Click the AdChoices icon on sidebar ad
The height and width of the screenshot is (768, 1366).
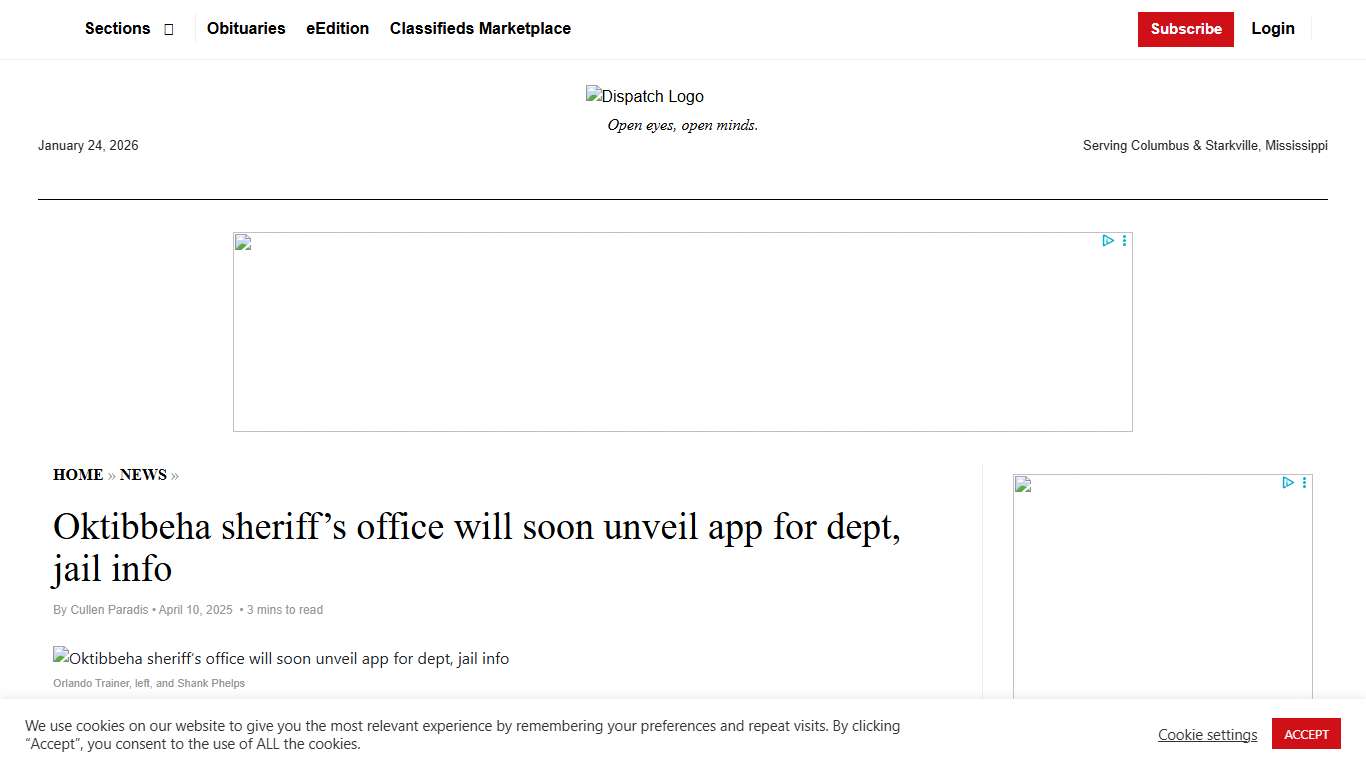(1288, 482)
